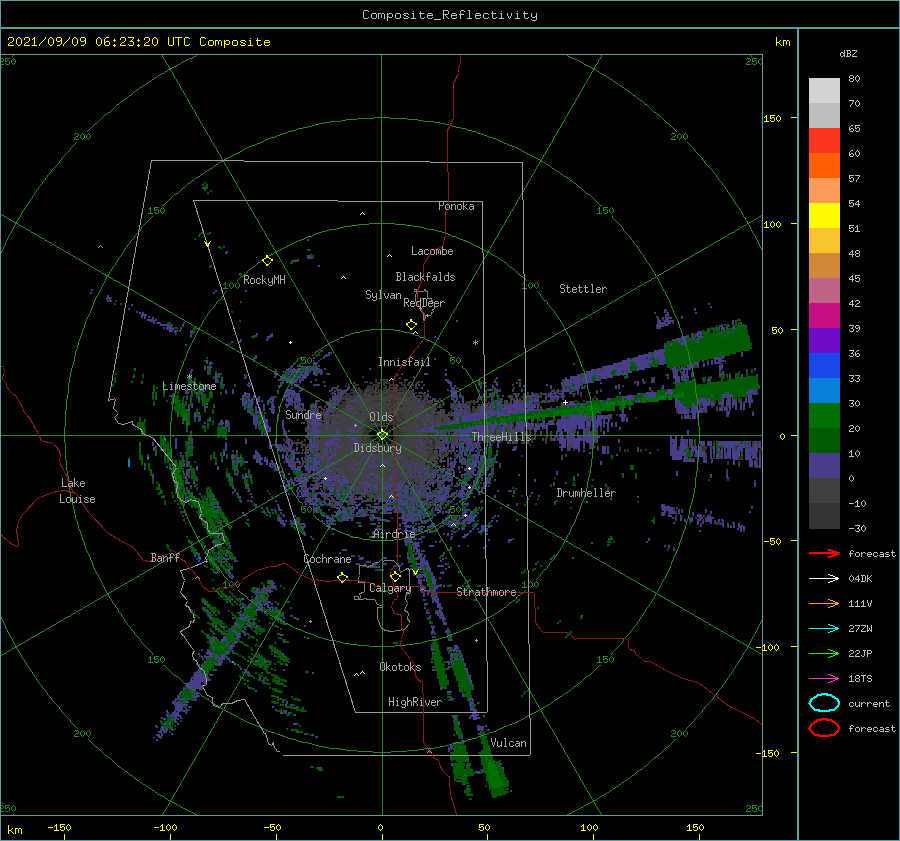The width and height of the screenshot is (900, 841).
Task: Click the ThreeHills label
Action: point(502,437)
